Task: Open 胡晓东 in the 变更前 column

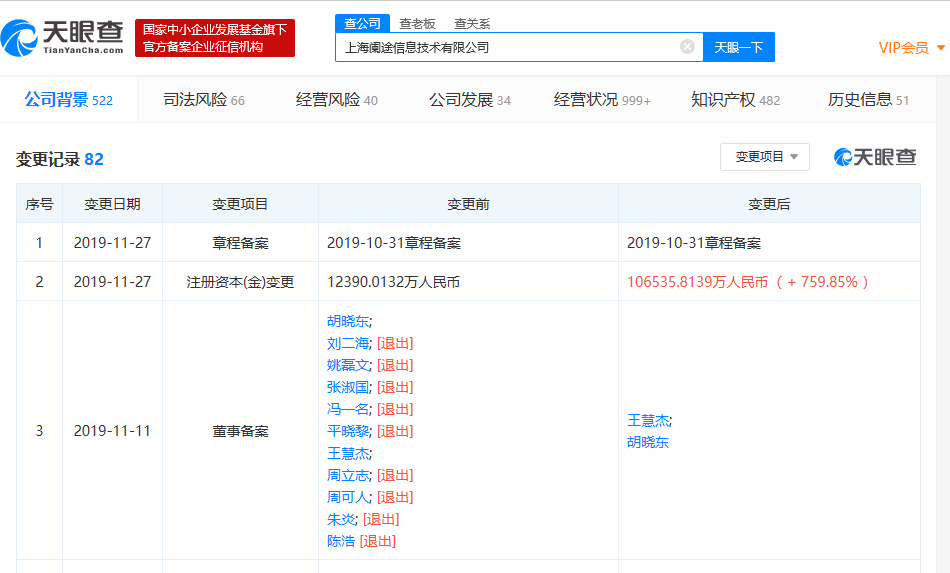Action: coord(348,321)
